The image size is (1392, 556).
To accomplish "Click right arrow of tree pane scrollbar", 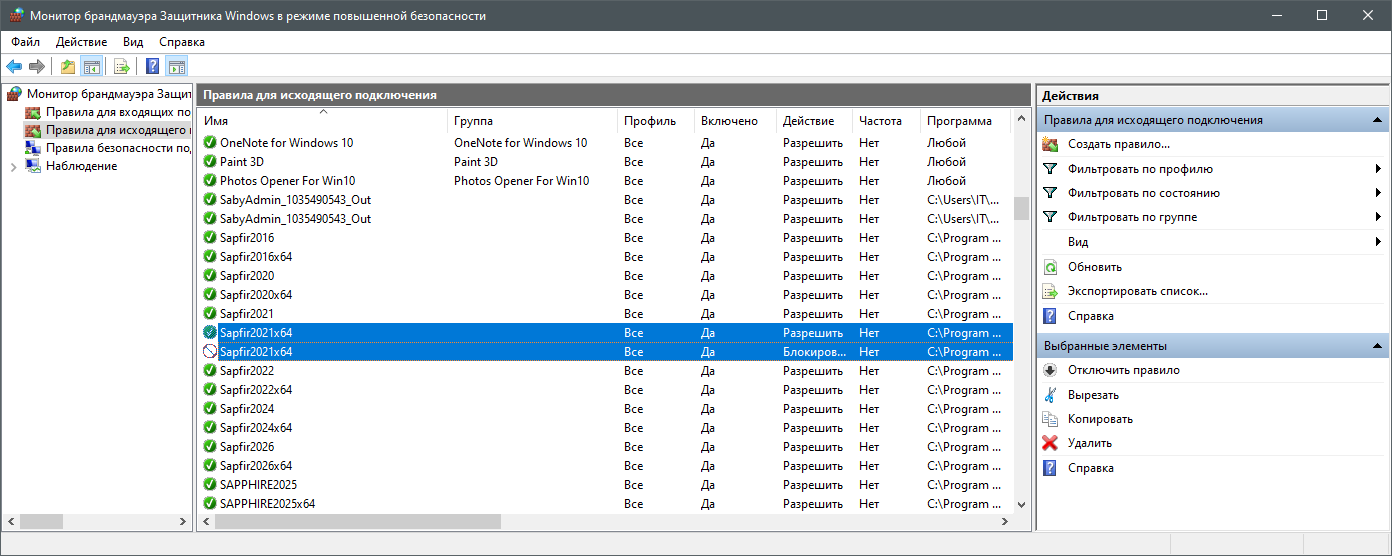I will pyautogui.click(x=183, y=522).
